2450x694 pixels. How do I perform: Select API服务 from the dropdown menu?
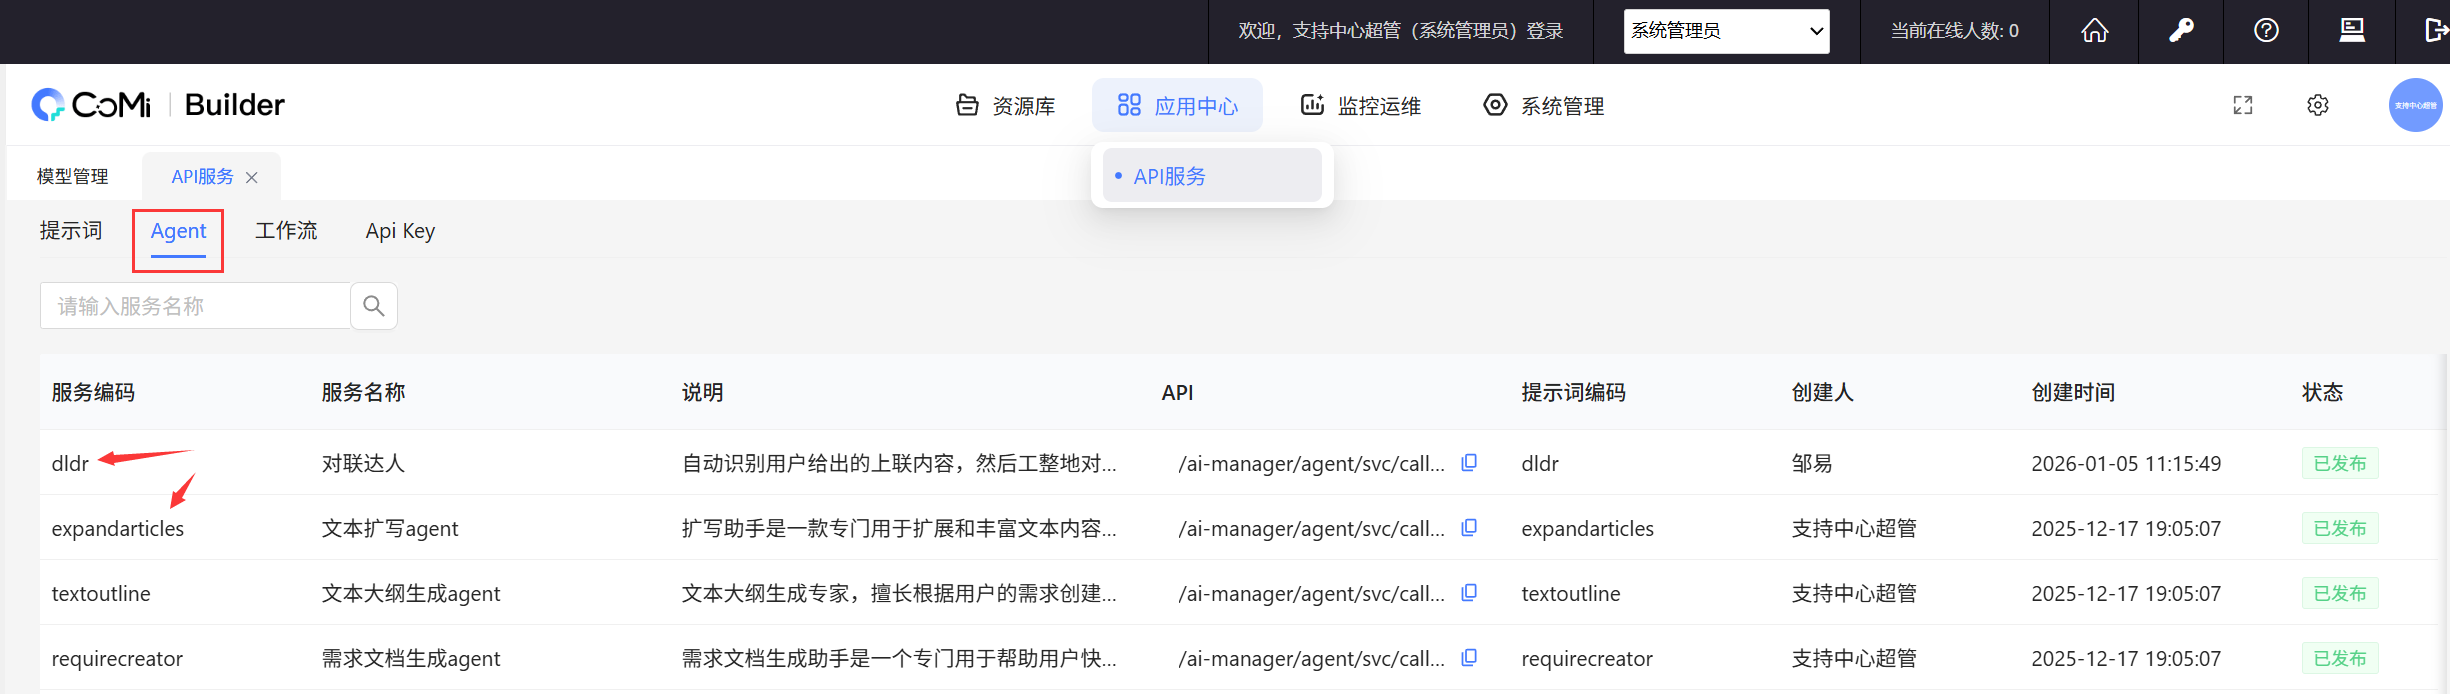click(1169, 176)
